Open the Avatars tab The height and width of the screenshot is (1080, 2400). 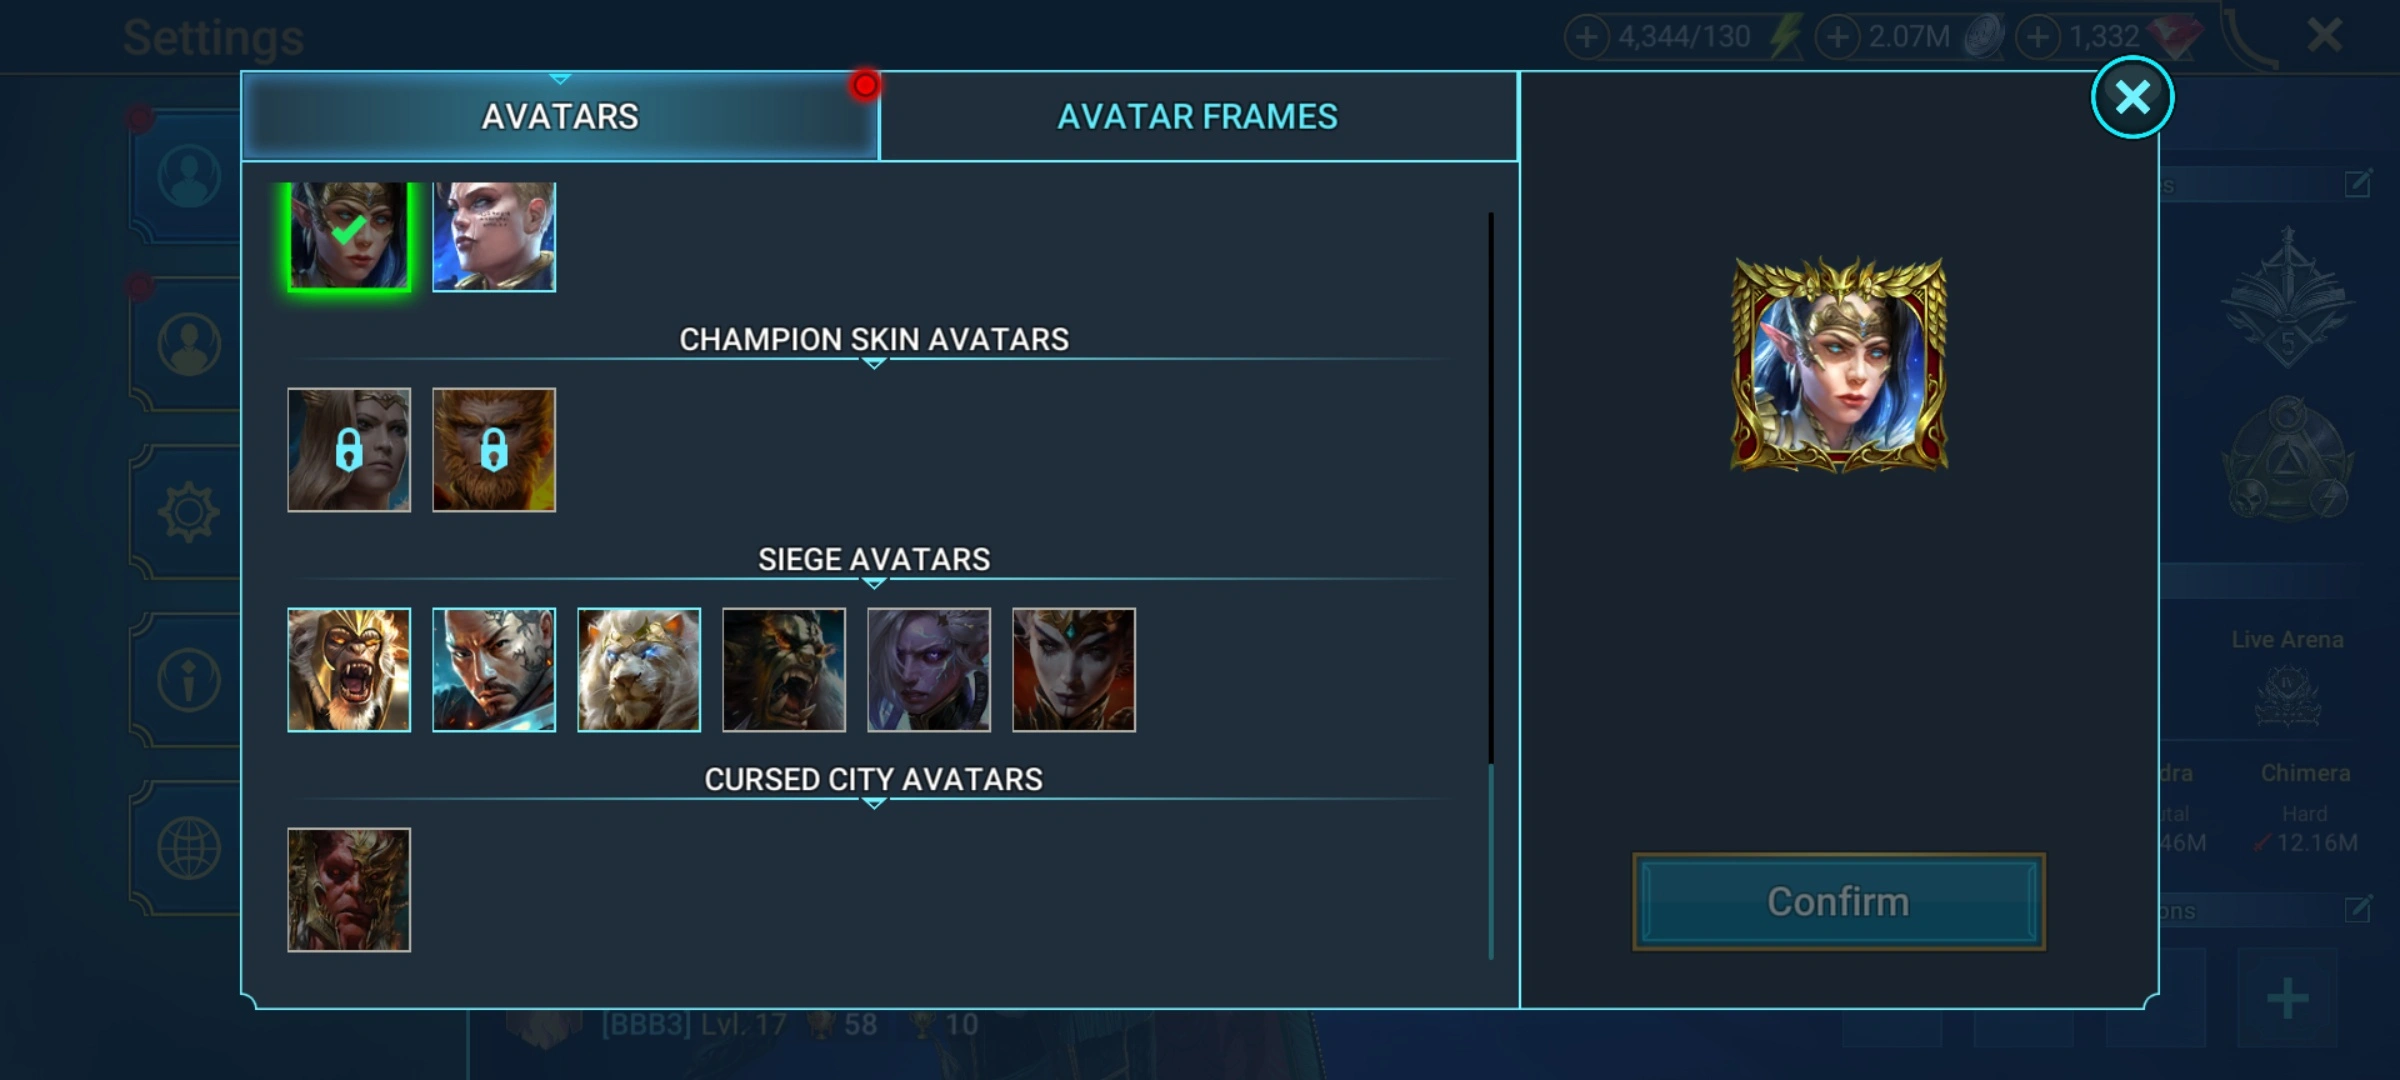pos(560,117)
